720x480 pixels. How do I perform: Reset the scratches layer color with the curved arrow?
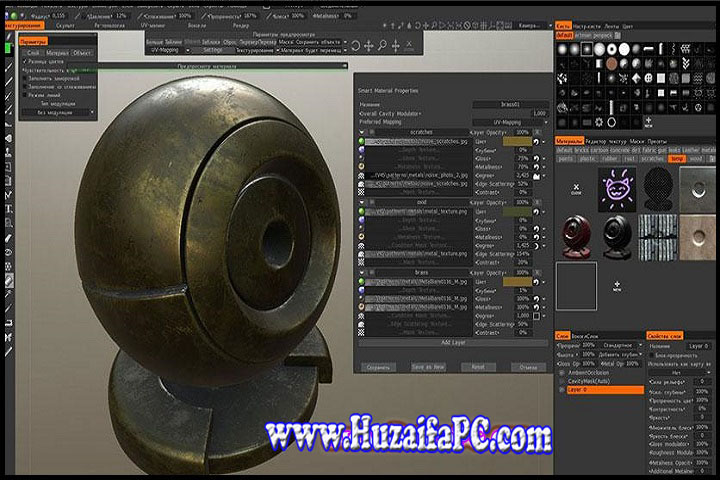[x=536, y=142]
